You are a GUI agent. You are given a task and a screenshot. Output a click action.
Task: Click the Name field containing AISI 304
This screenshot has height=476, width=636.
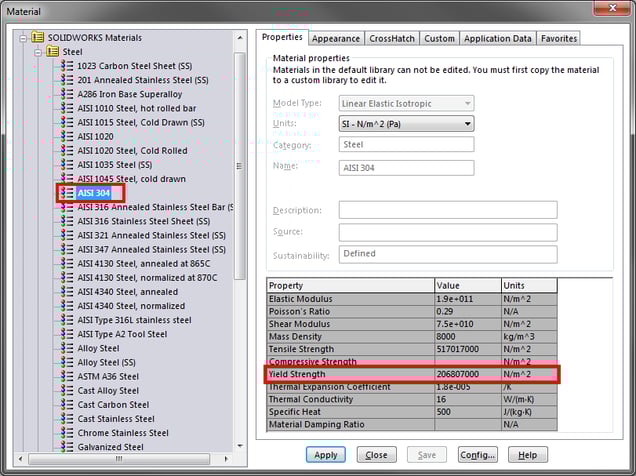tap(406, 168)
